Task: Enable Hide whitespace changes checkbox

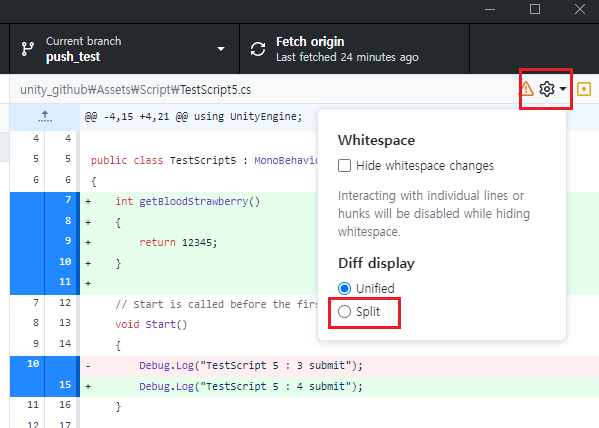Action: 344,166
